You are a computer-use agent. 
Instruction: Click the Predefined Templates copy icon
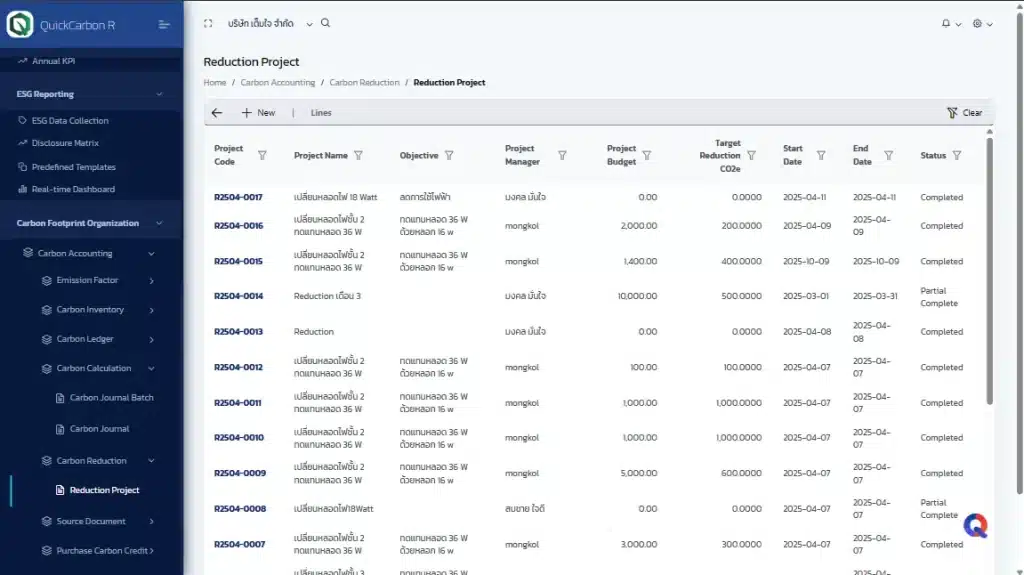[x=22, y=167]
